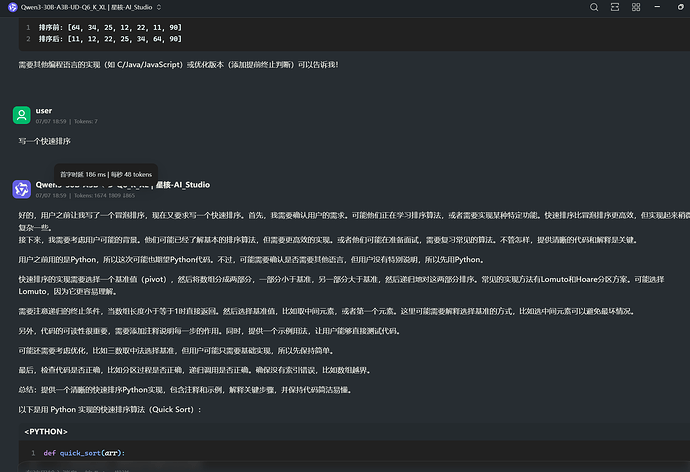The image size is (690, 472).
Task: Click the expand/collapse view icon in title bar
Action: [615, 7]
